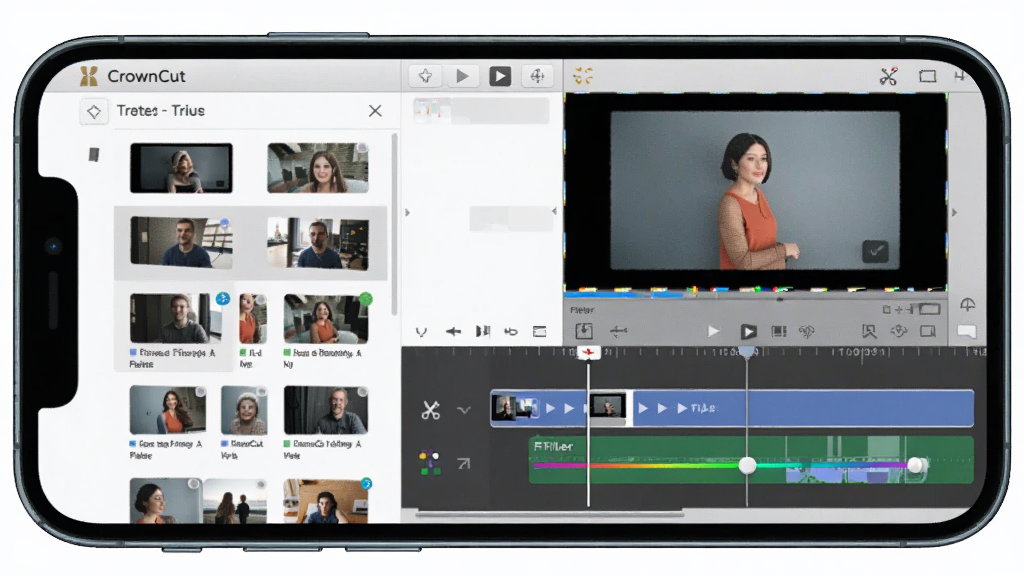Click the undo arrow icon below the middle panel
This screenshot has height=576, width=1024.
tap(511, 332)
